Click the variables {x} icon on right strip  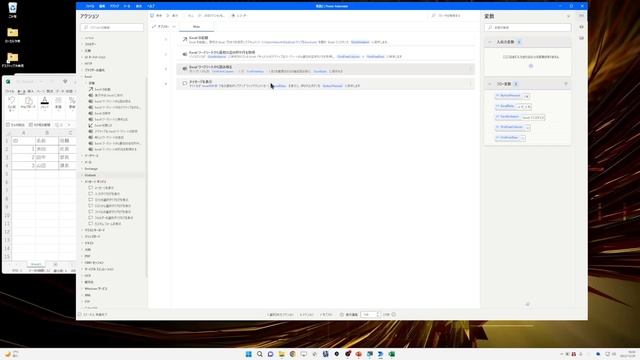click(582, 16)
